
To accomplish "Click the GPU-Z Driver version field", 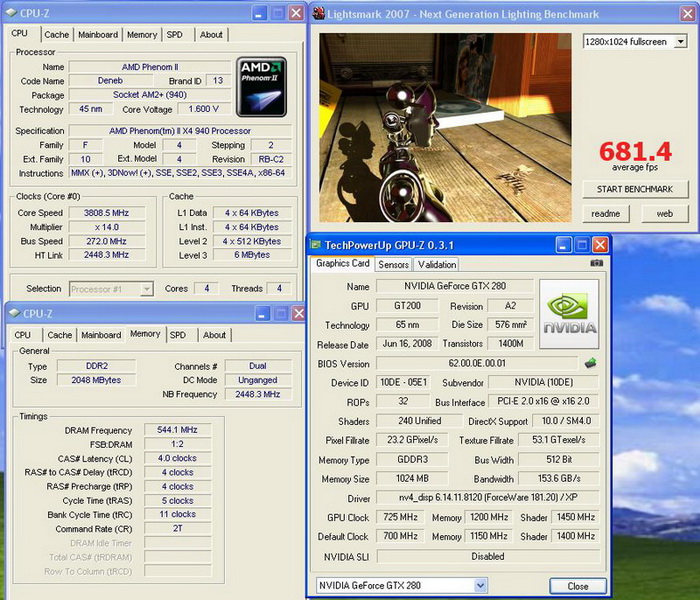I will point(488,497).
